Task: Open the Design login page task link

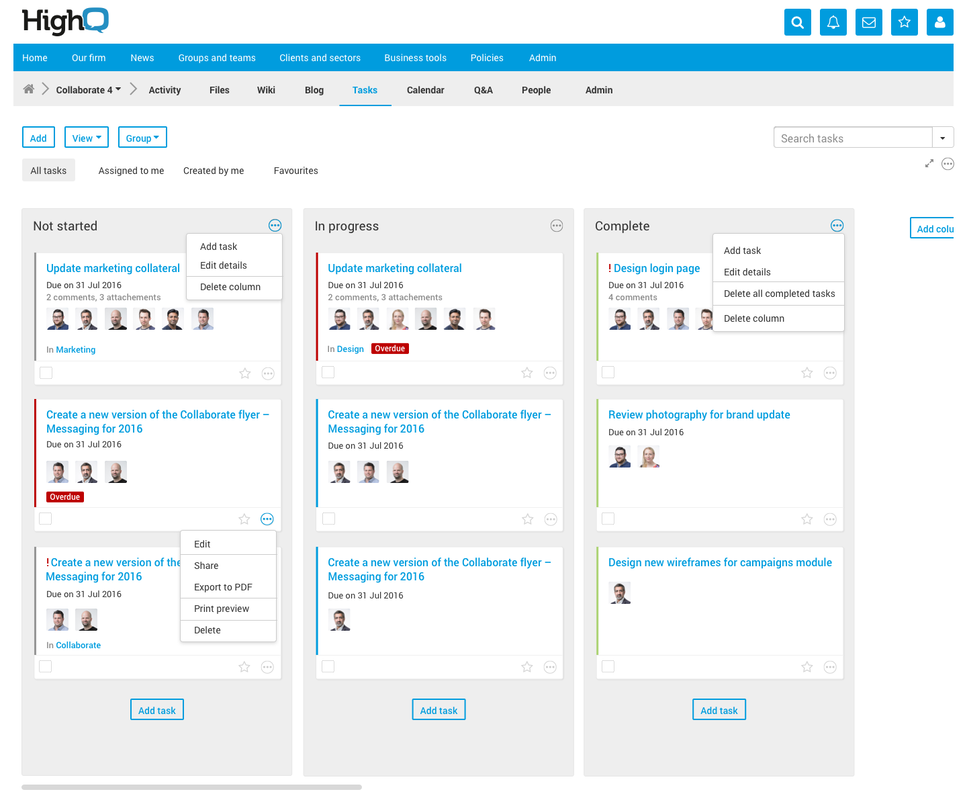Action: [656, 268]
